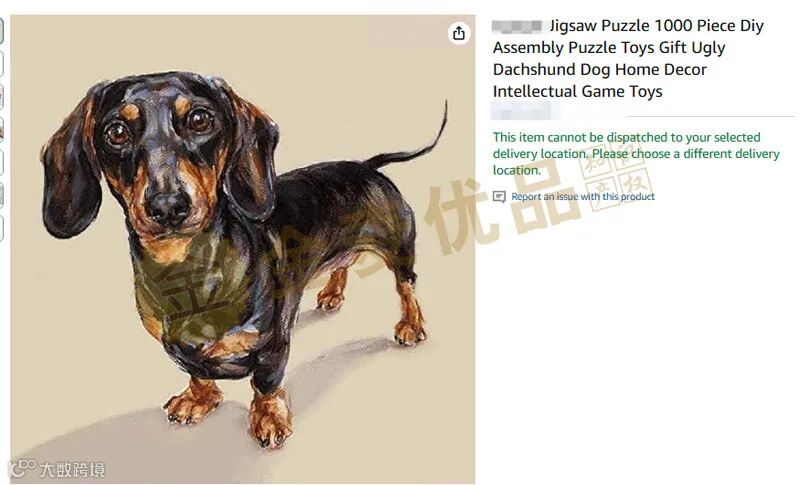The image size is (800, 485).
Task: Select the third thumbnail in left strip
Action: [2, 97]
